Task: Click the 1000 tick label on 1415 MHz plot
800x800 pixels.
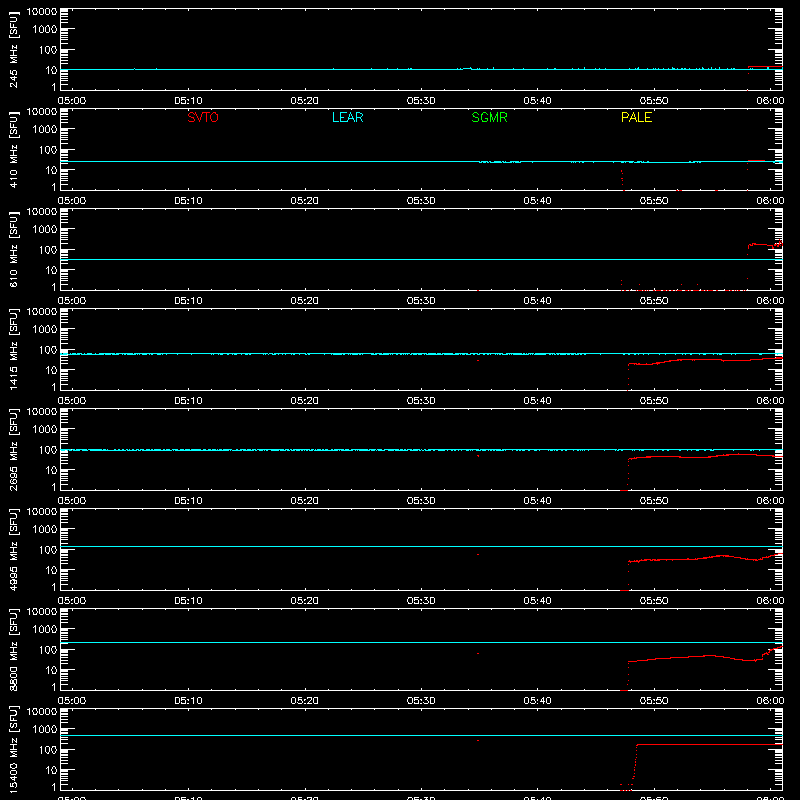Action: click(45, 329)
